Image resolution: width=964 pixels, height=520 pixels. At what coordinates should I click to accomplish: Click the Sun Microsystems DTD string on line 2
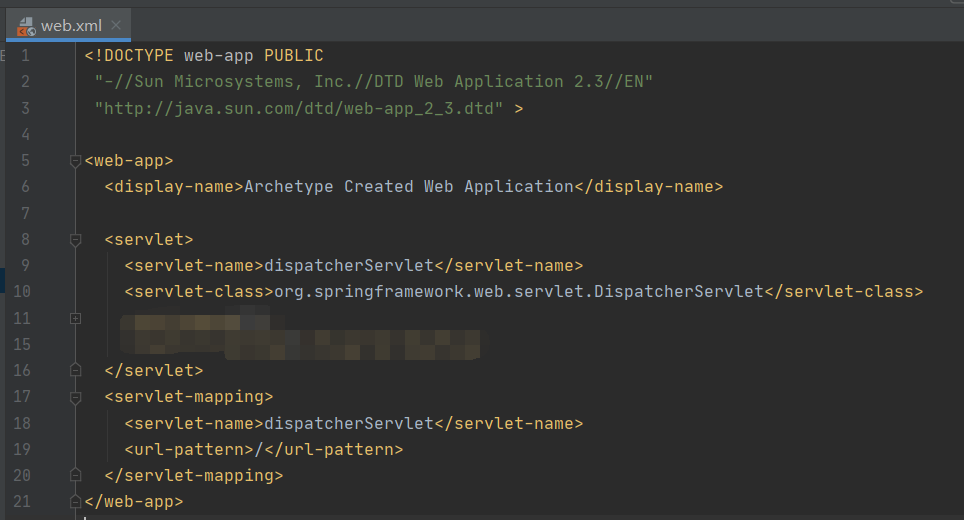[x=373, y=82]
